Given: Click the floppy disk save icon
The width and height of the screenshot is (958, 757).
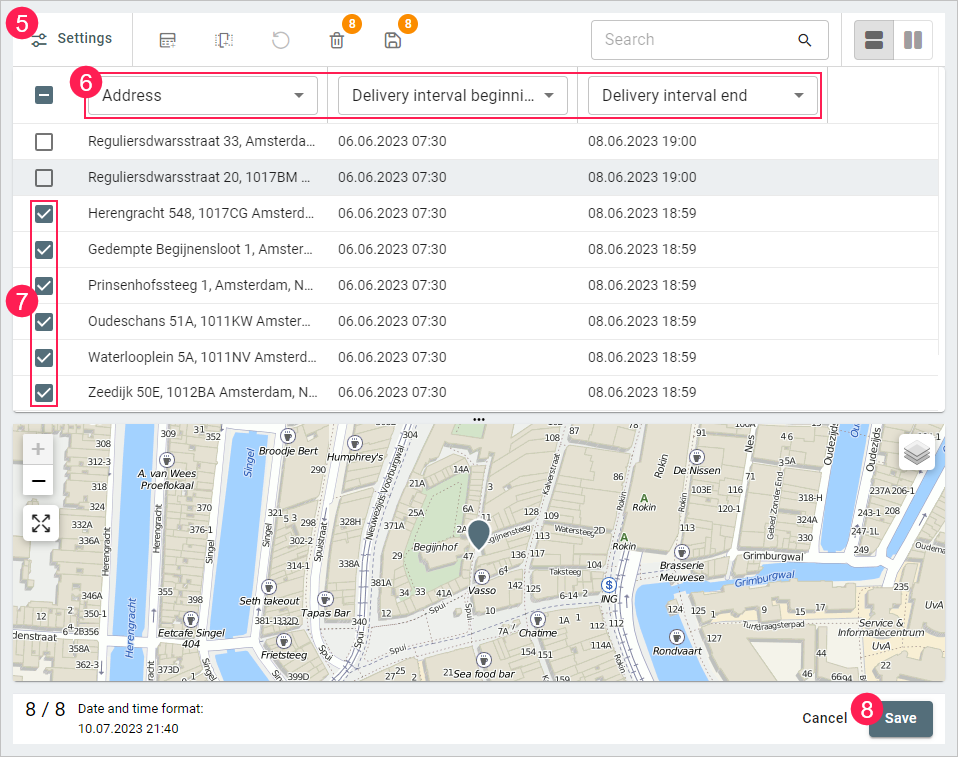Looking at the screenshot, I should point(393,40).
